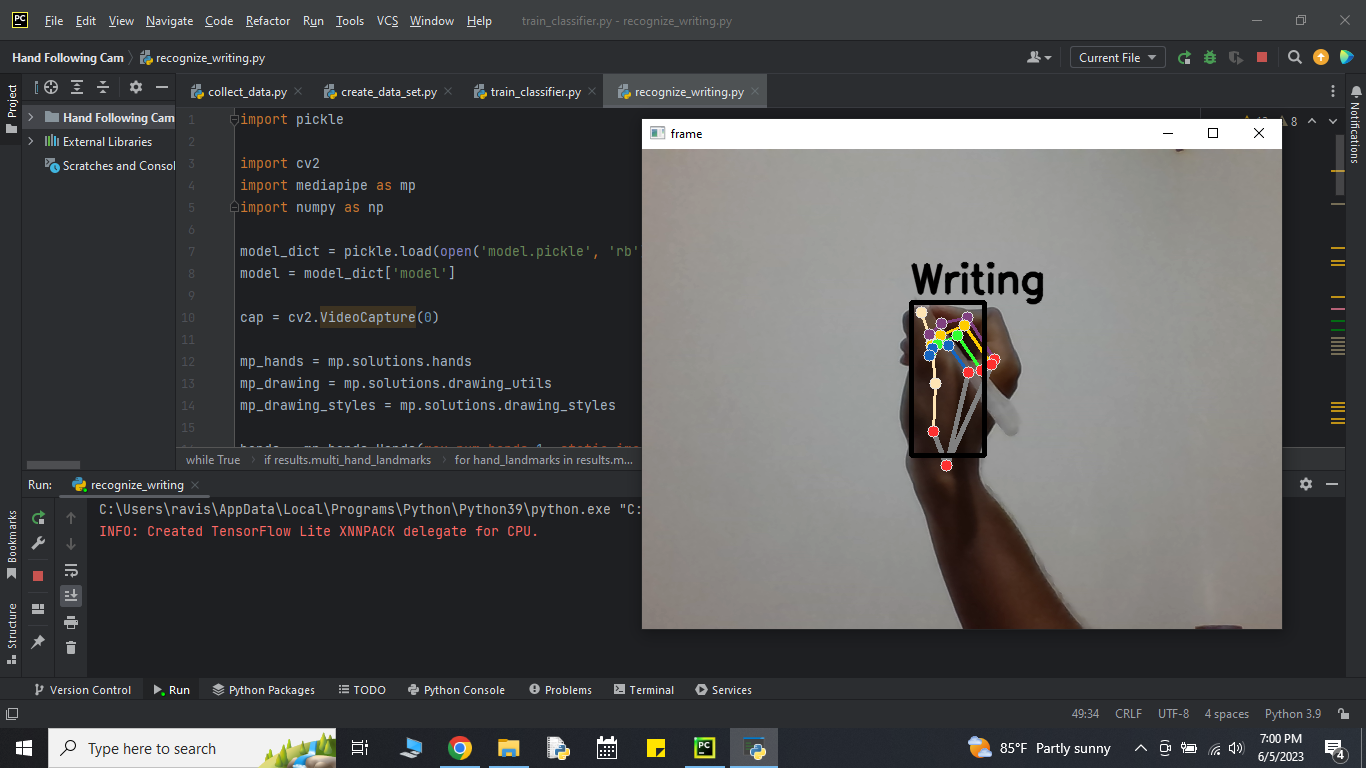Click Collapse All icon in Project panel
Screen dimensions: 1366x768
click(103, 88)
